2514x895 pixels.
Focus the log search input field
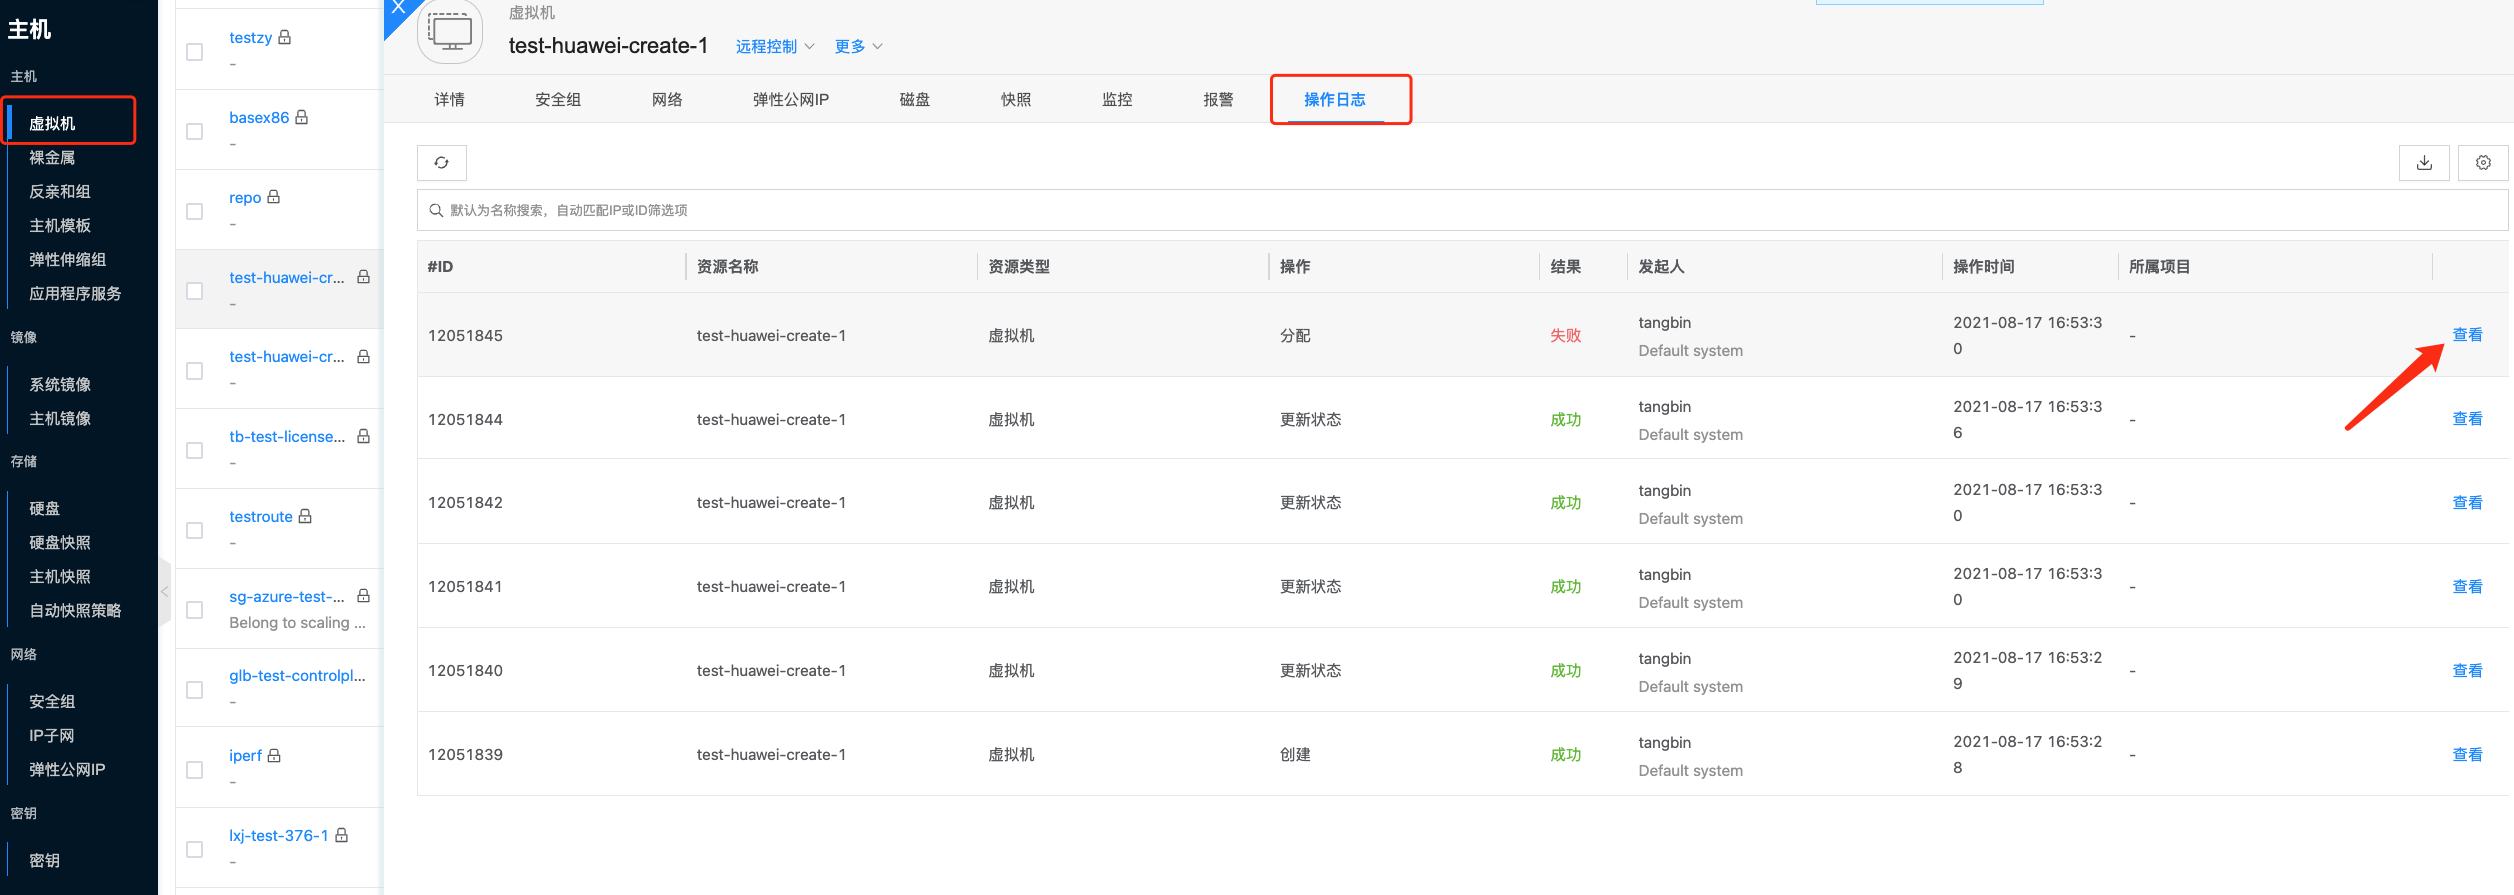[x=1460, y=210]
